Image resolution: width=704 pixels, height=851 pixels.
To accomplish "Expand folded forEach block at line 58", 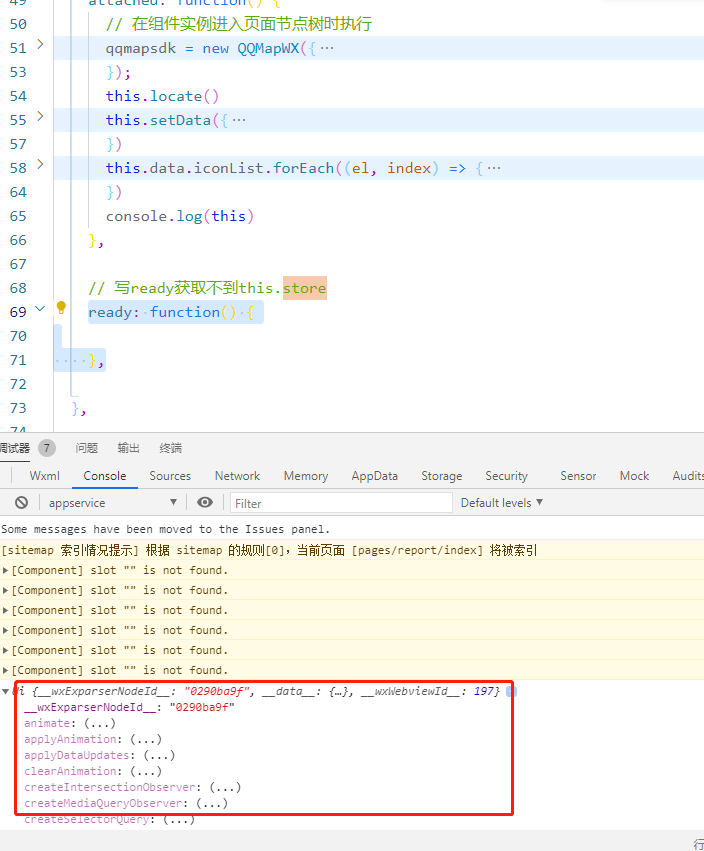I will tap(40, 165).
